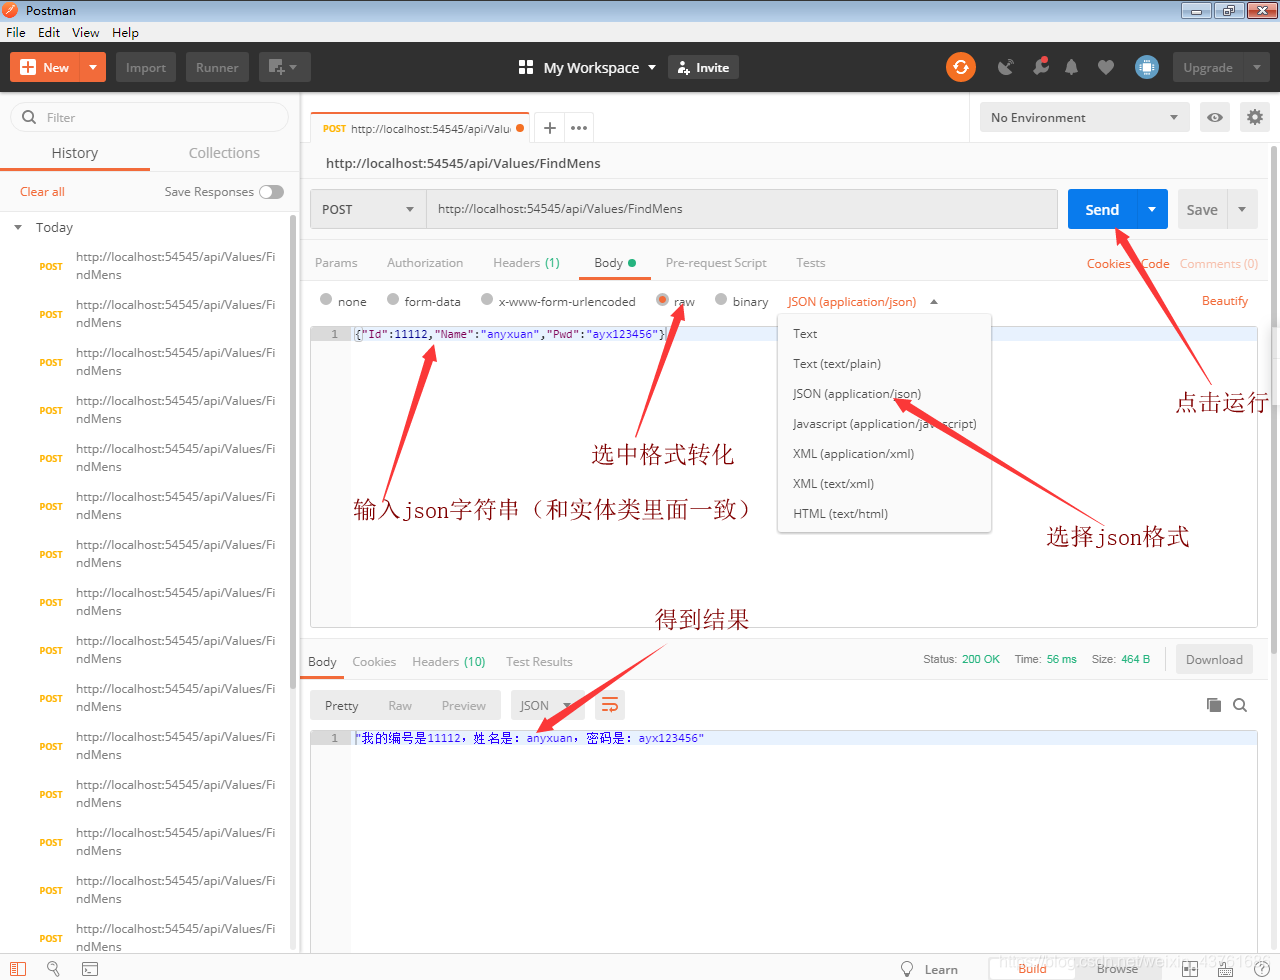Open the My Workspace dropdown

pos(587,67)
